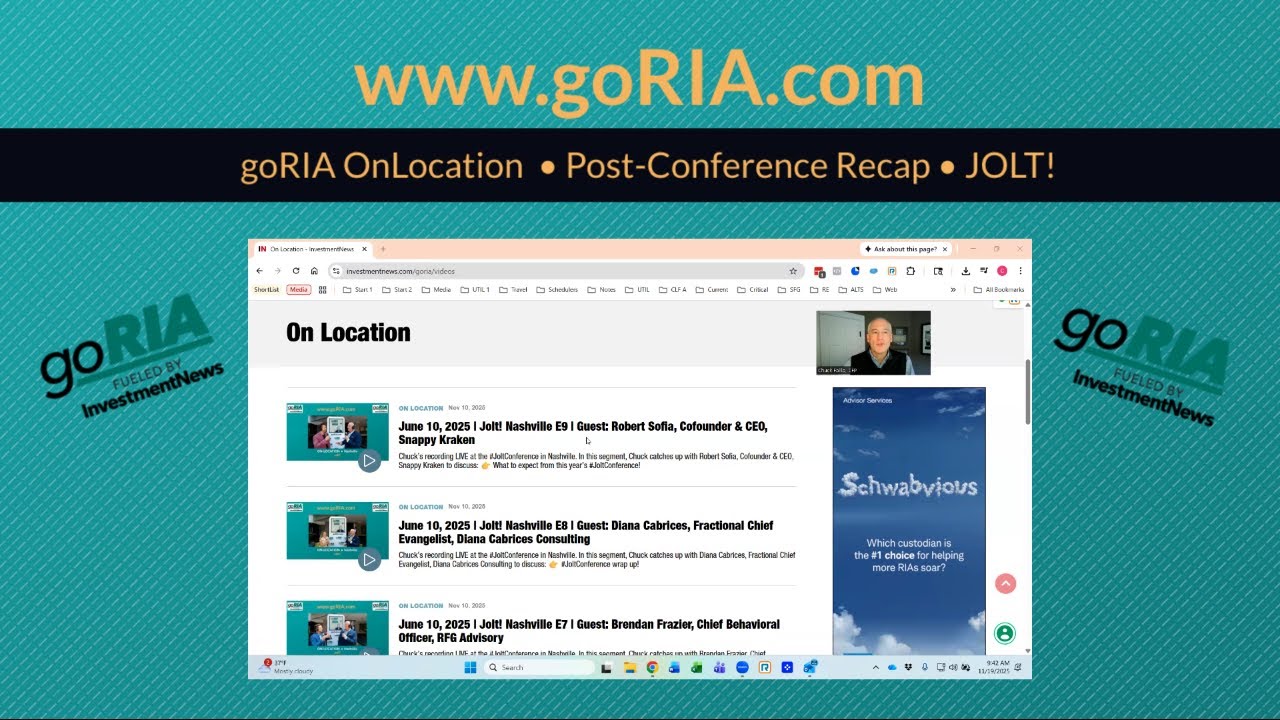The width and height of the screenshot is (1280, 720).
Task: Play the Robert Sofia E9 video
Action: [369, 461]
